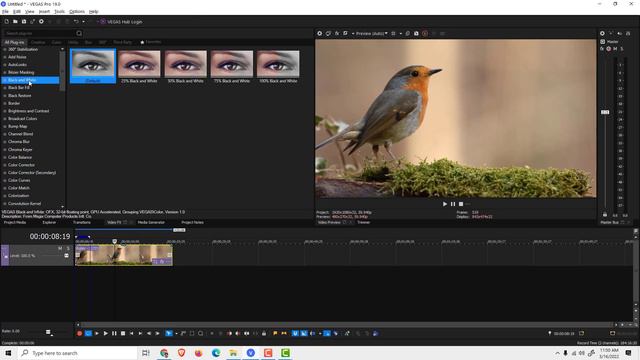Screen dimensions: 640x360
Task: Click the VEGAS Hub Login button
Action: [121, 22]
